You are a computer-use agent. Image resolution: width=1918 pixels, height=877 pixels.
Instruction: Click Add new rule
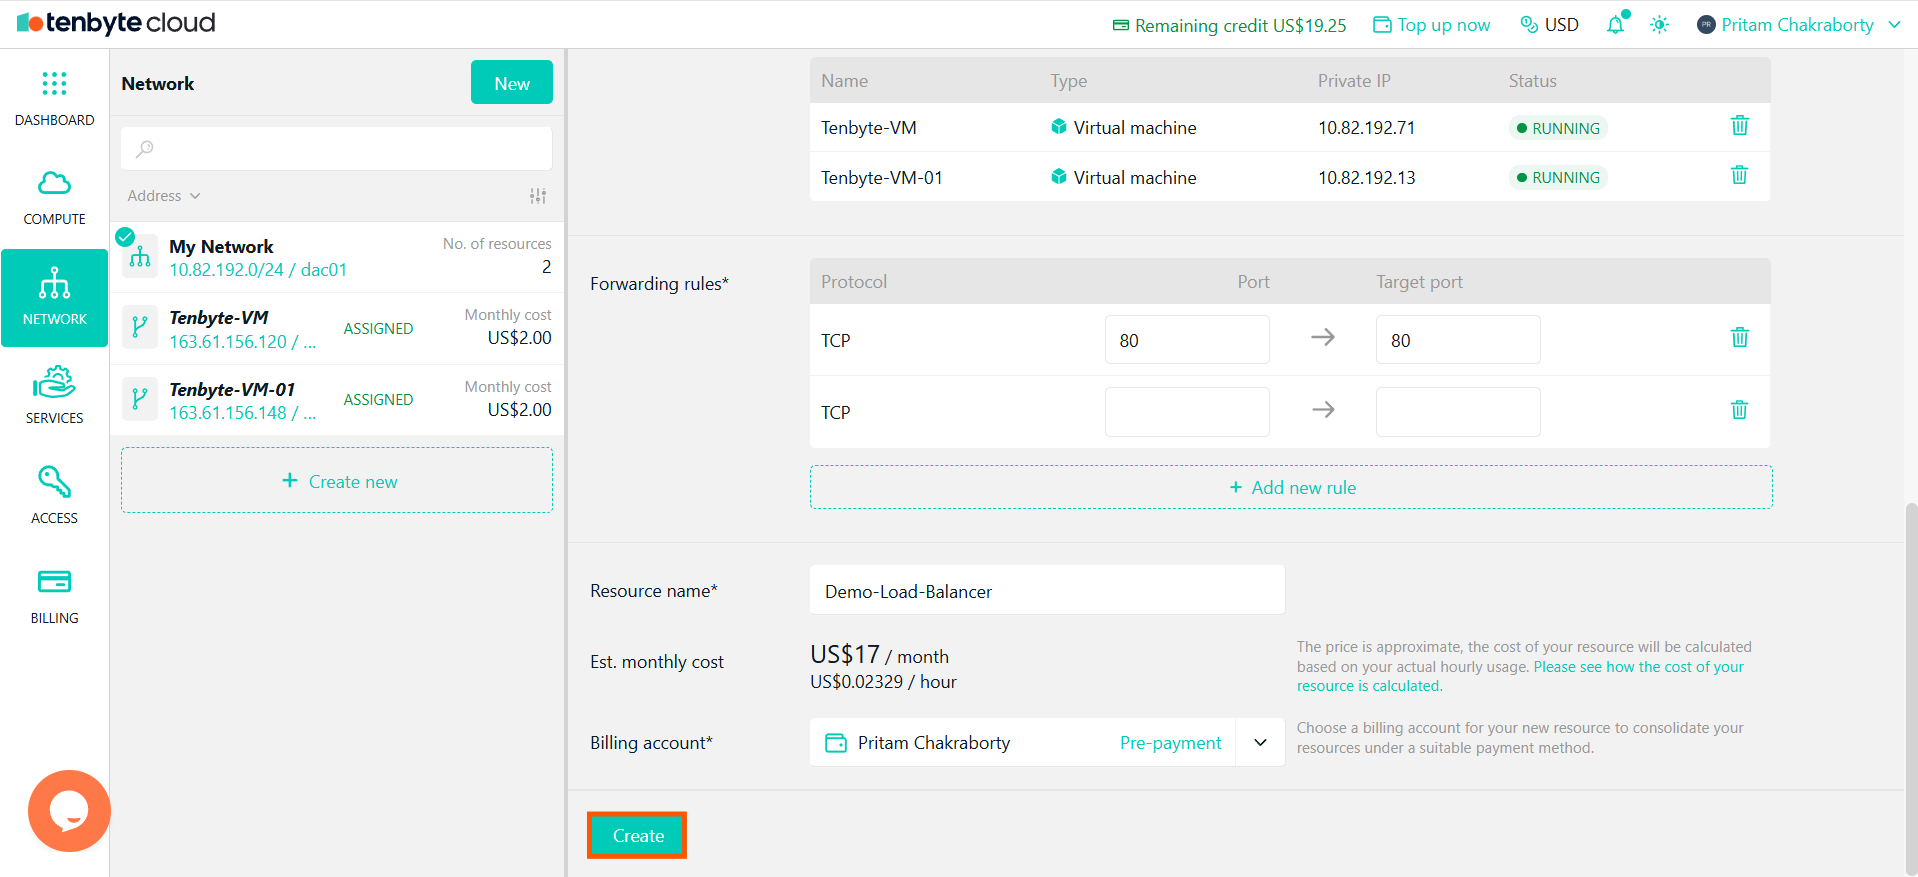[x=1291, y=487]
